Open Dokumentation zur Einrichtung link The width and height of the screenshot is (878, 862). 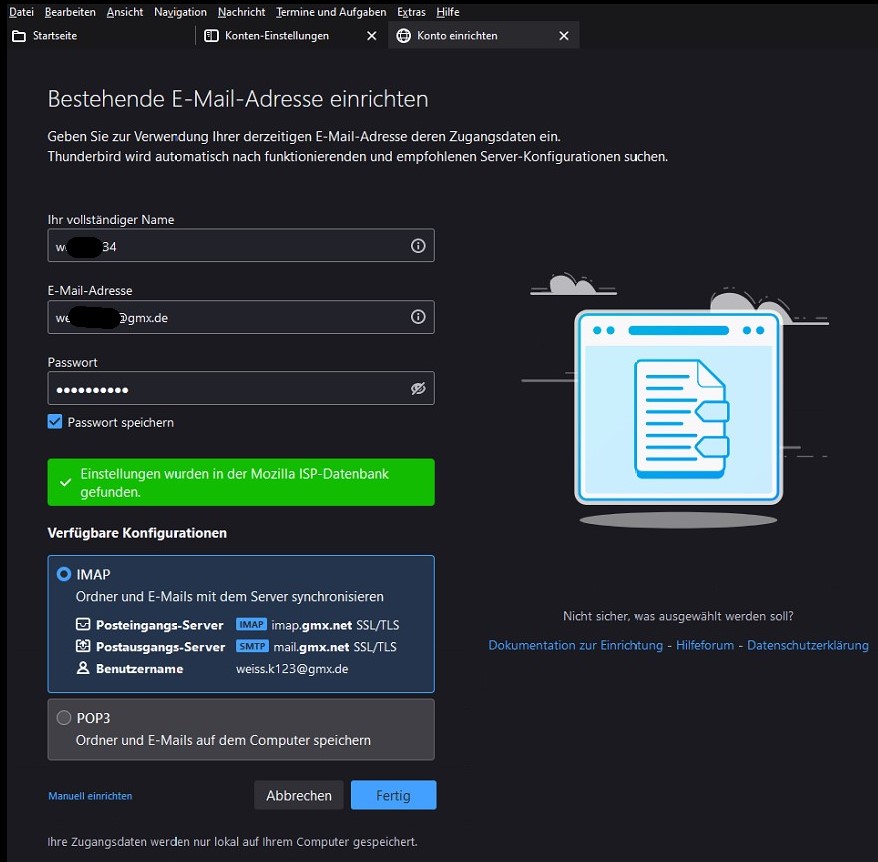575,646
